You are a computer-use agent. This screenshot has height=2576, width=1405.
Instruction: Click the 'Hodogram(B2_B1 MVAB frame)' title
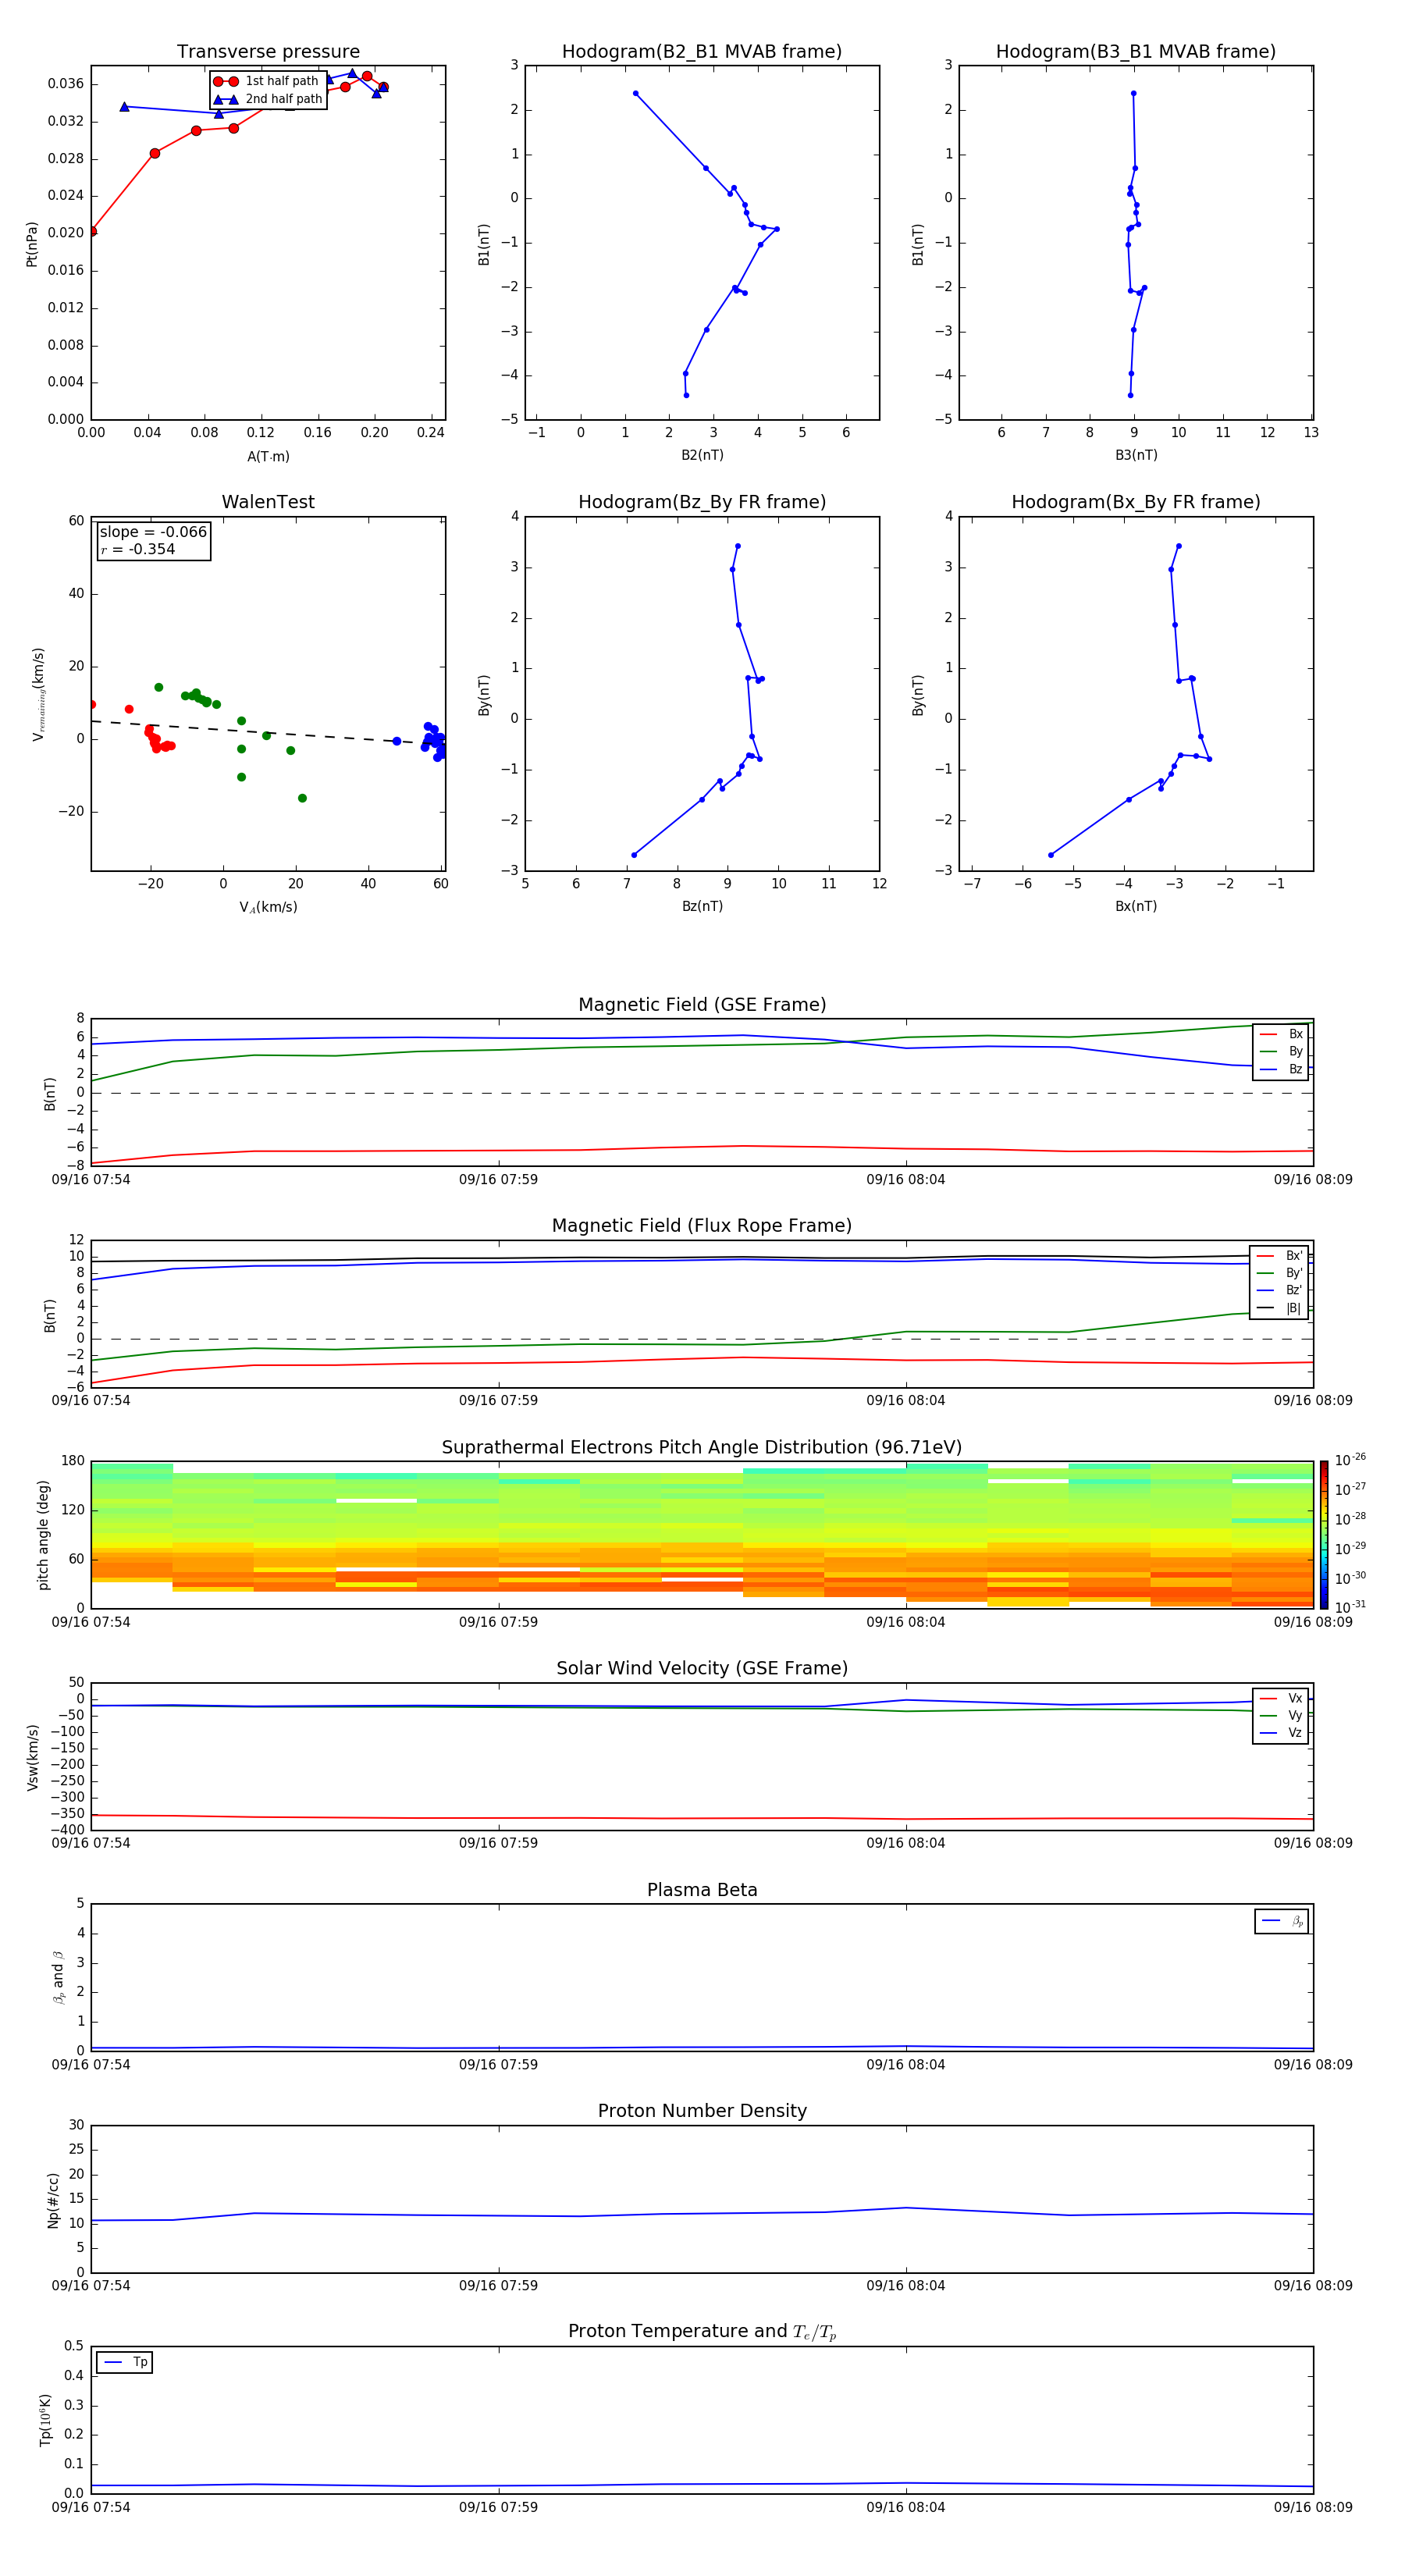pyautogui.click(x=702, y=51)
